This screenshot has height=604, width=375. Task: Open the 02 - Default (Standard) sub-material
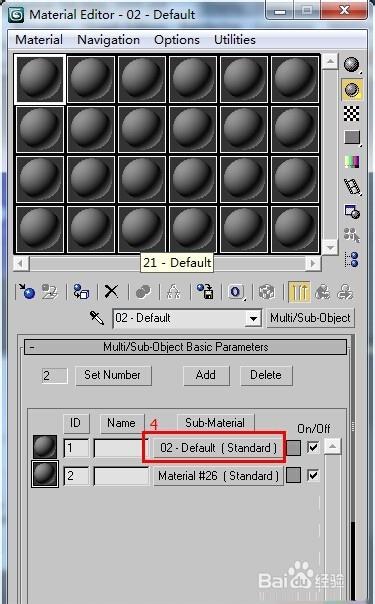coord(218,448)
